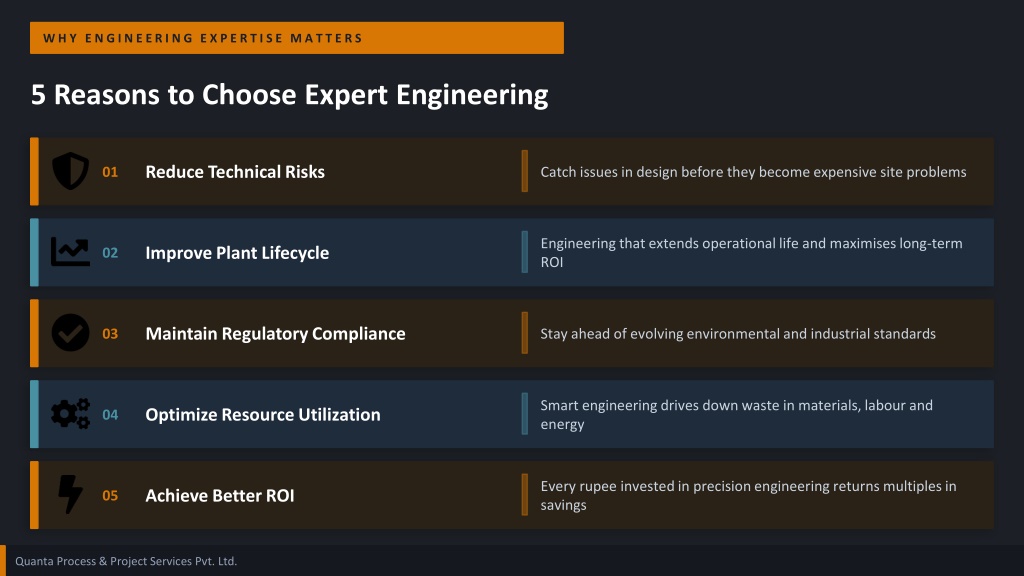Select the 5 Reasons to Choose Expert Engineering title

tap(289, 95)
